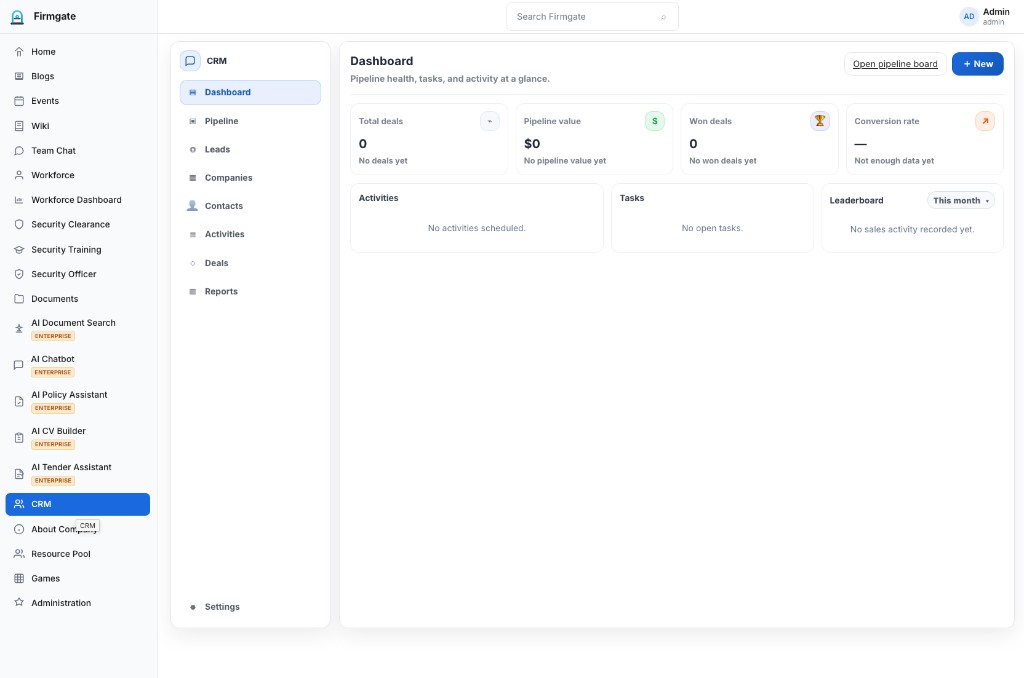This screenshot has width=1024, height=678.
Task: Click the Security Officer shield-check icon
Action: 19,274
